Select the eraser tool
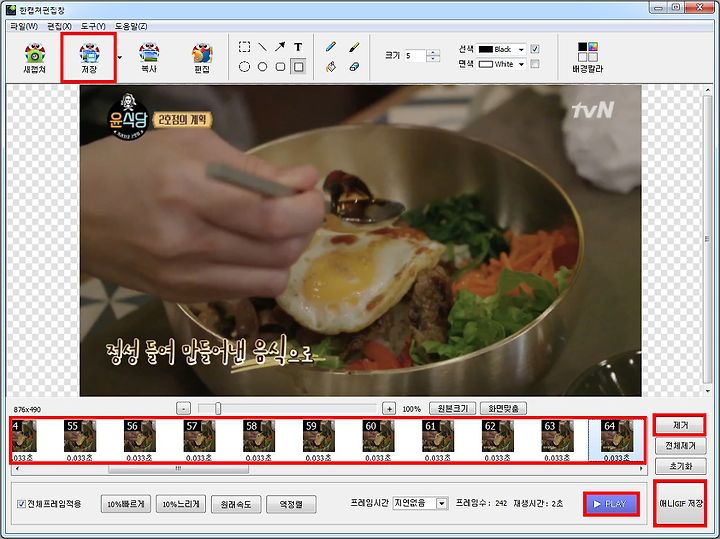720x539 pixels. click(x=354, y=67)
